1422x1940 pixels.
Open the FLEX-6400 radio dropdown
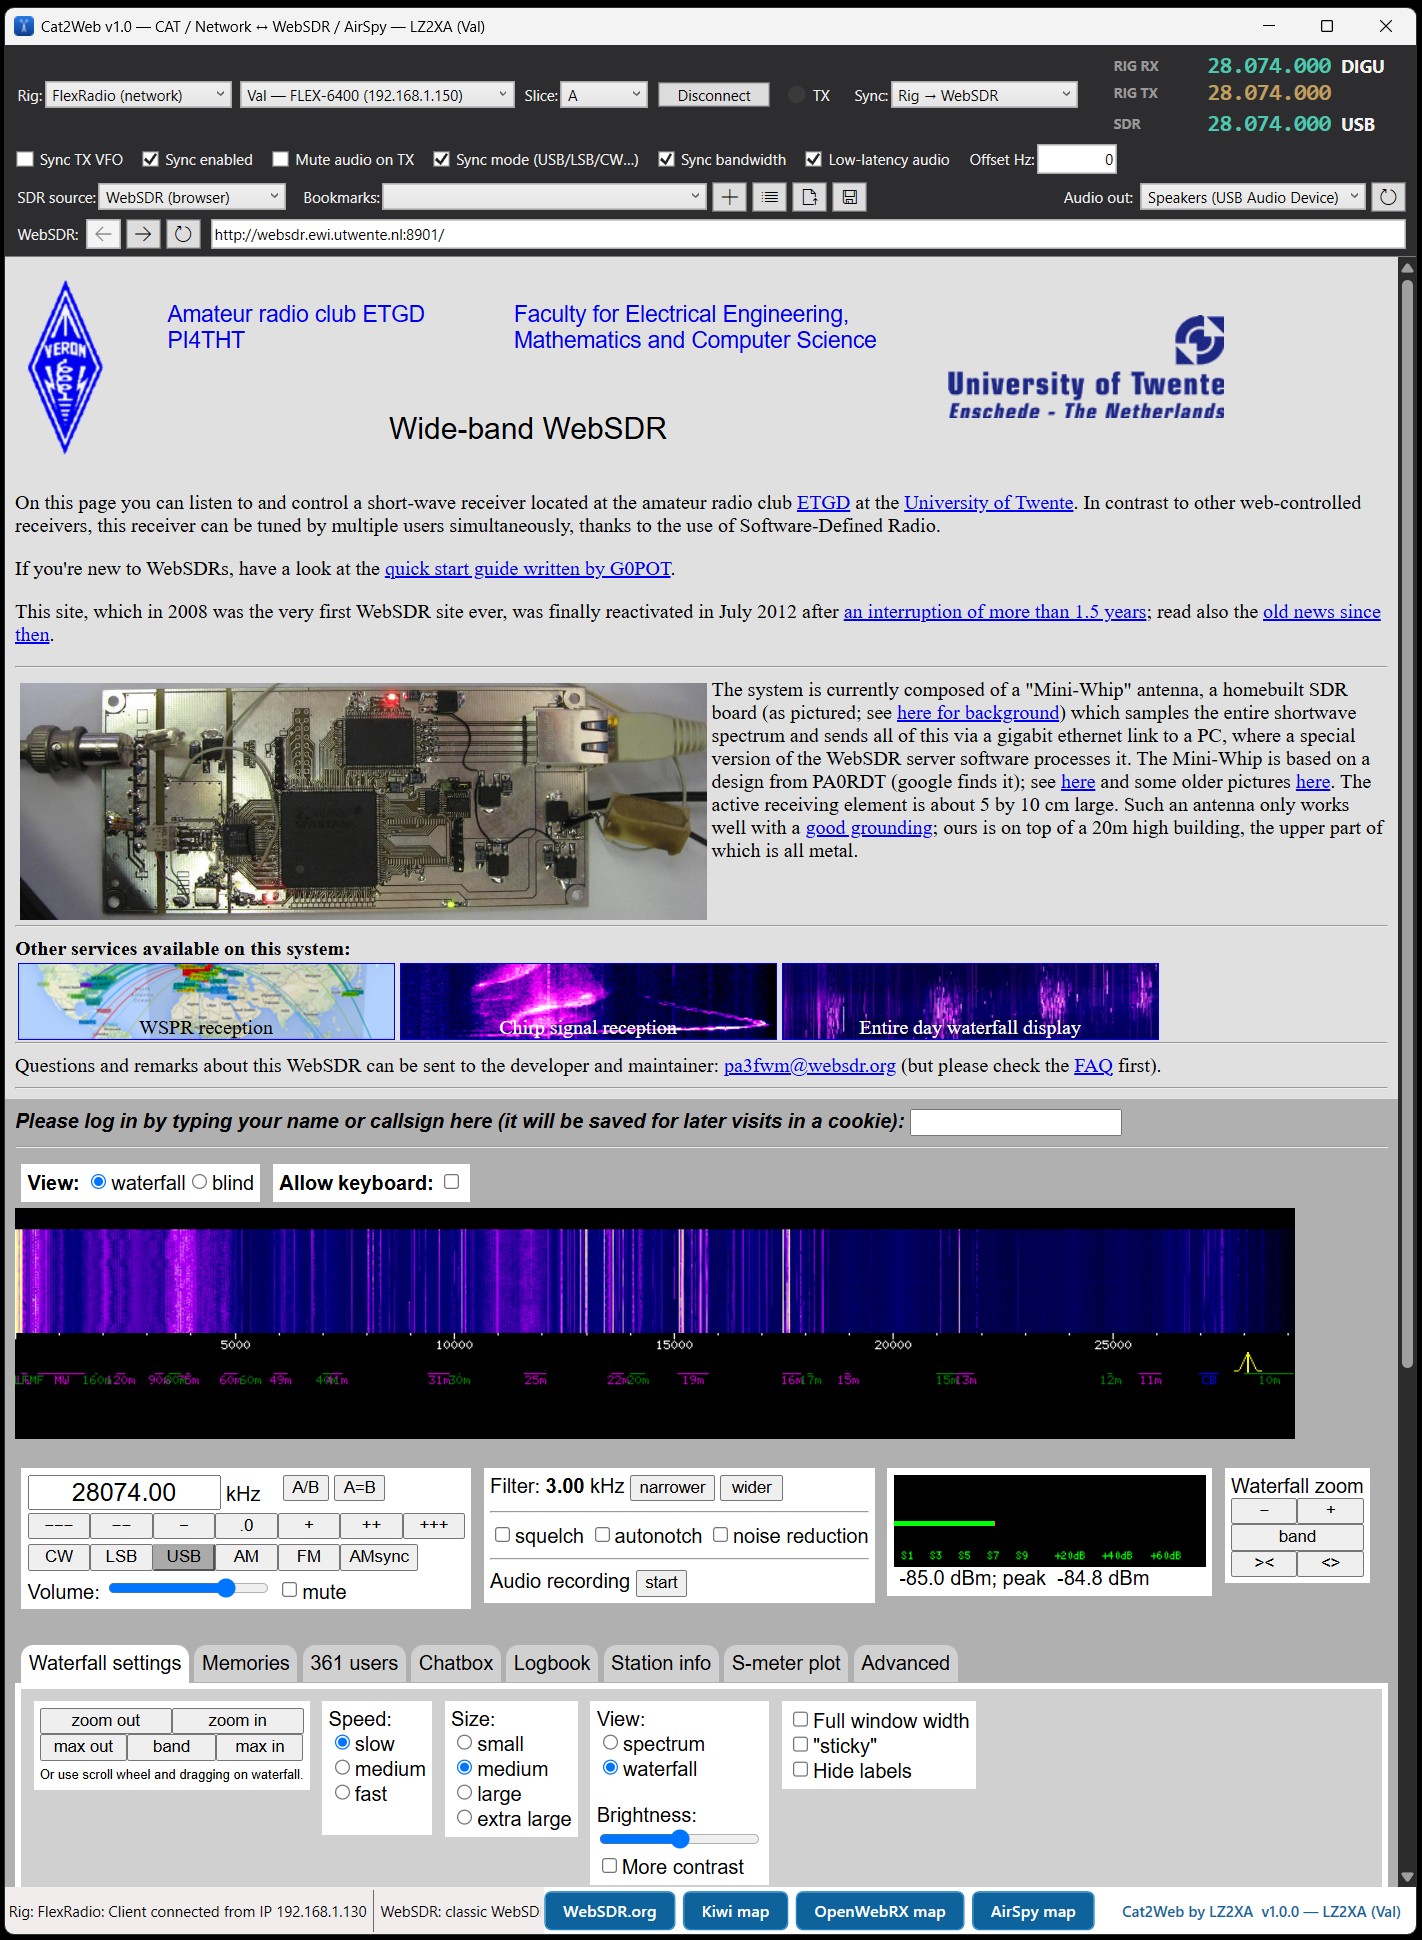point(377,95)
